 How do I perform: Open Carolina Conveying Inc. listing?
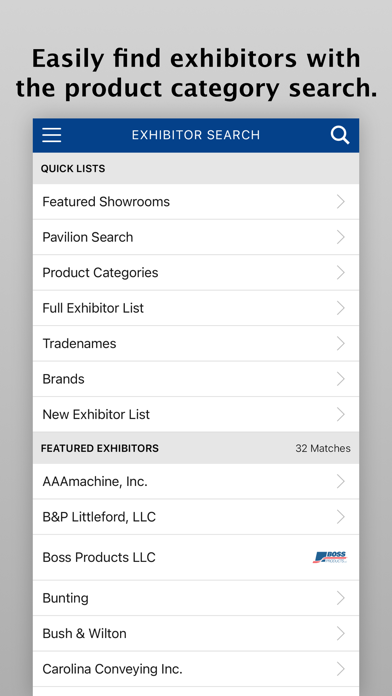196,669
